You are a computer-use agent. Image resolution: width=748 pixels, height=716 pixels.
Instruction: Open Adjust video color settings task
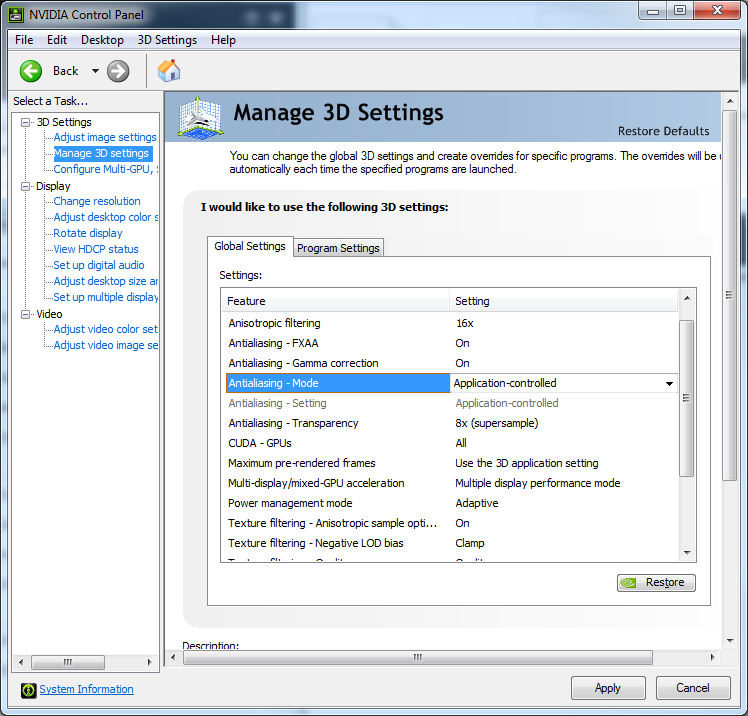pos(105,329)
